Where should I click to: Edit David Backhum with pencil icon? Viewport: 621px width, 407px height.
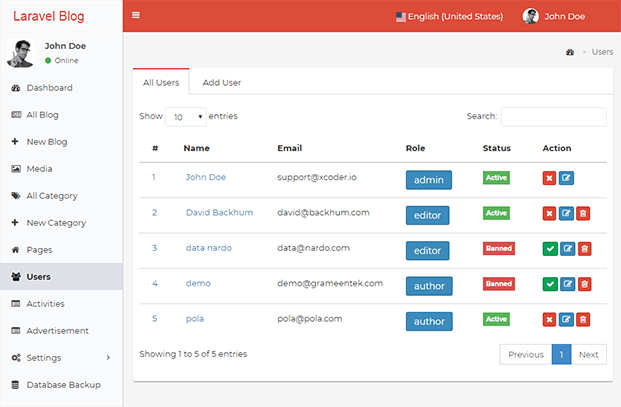(566, 213)
